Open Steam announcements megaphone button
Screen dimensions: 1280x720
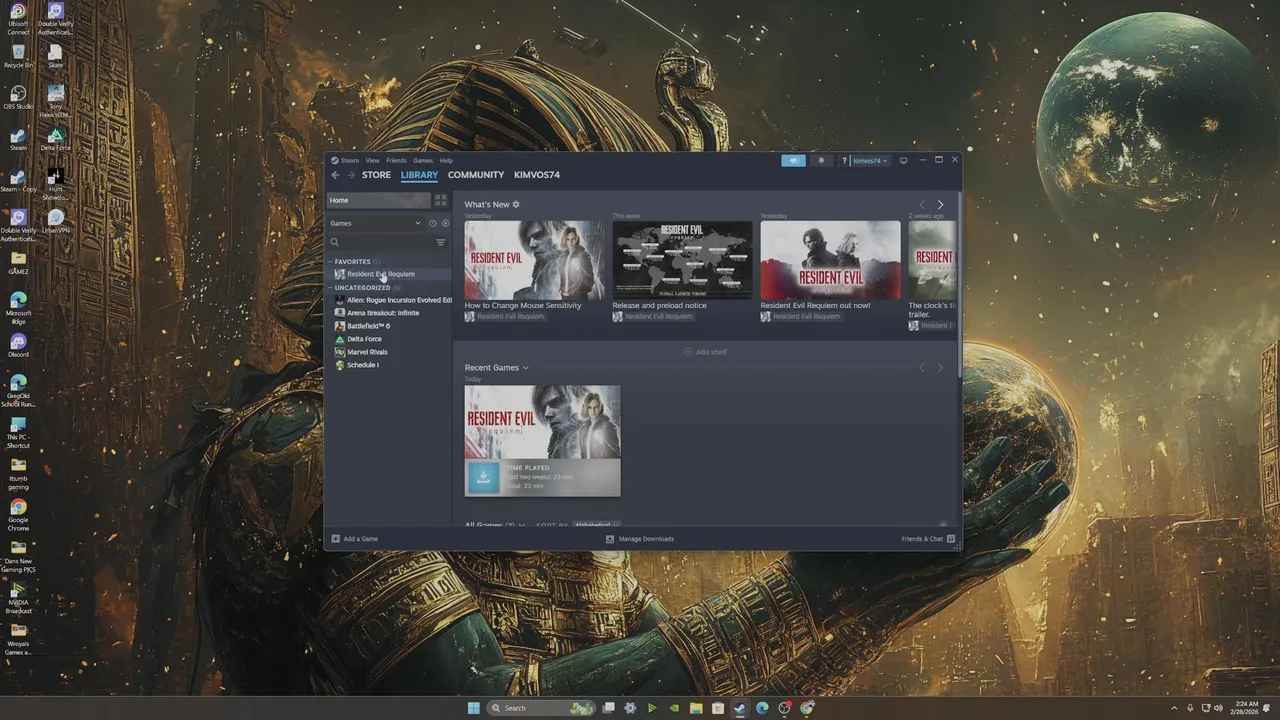point(793,160)
